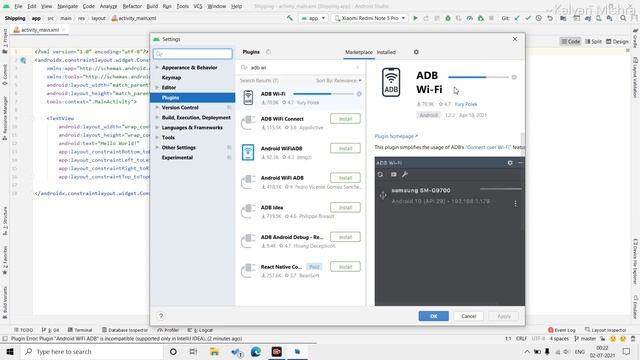
Task: Open the Yury Polek author link in details
Action: coord(466,104)
